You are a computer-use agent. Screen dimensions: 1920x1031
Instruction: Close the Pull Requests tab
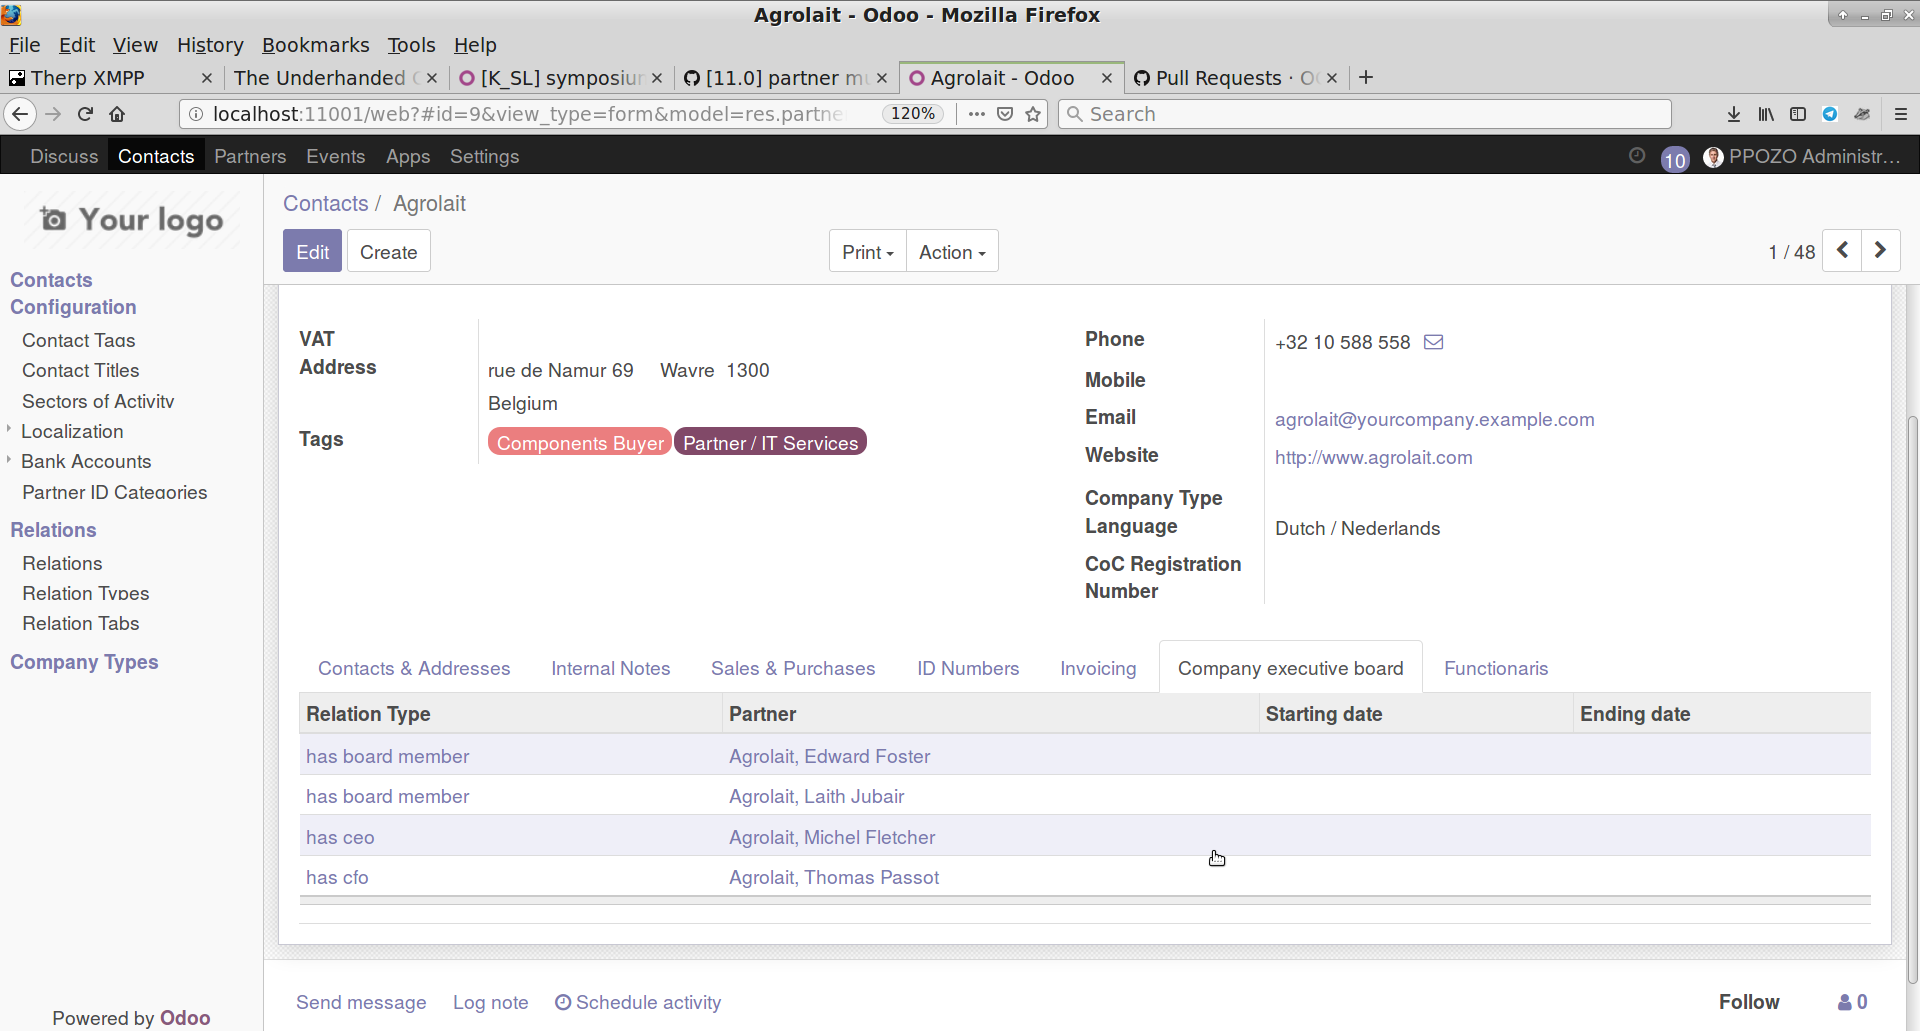(1332, 78)
